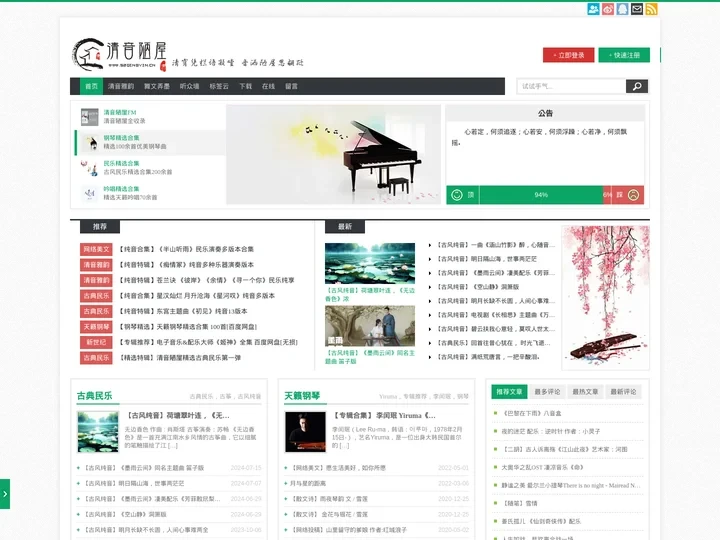Image resolution: width=720 pixels, height=540 pixels.
Task: Click the red 立即登录 login button
Action: (x=568, y=55)
